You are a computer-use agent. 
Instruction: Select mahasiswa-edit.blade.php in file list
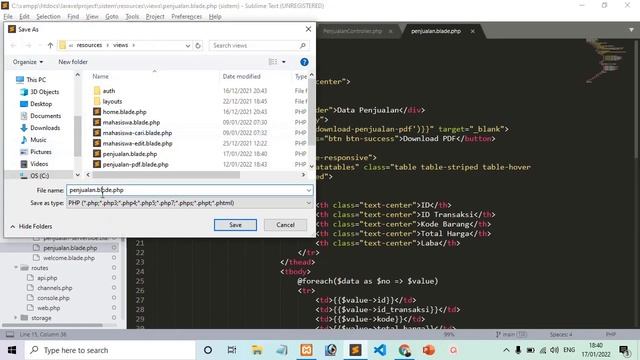137,144
